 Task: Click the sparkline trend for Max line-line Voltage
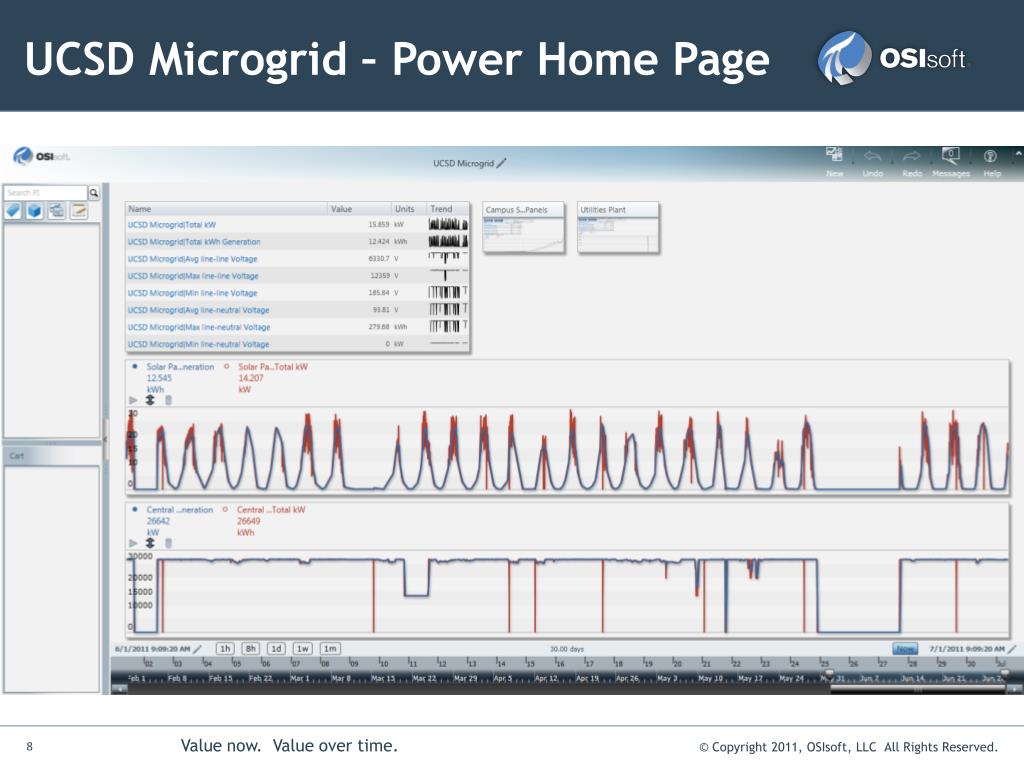pos(448,276)
